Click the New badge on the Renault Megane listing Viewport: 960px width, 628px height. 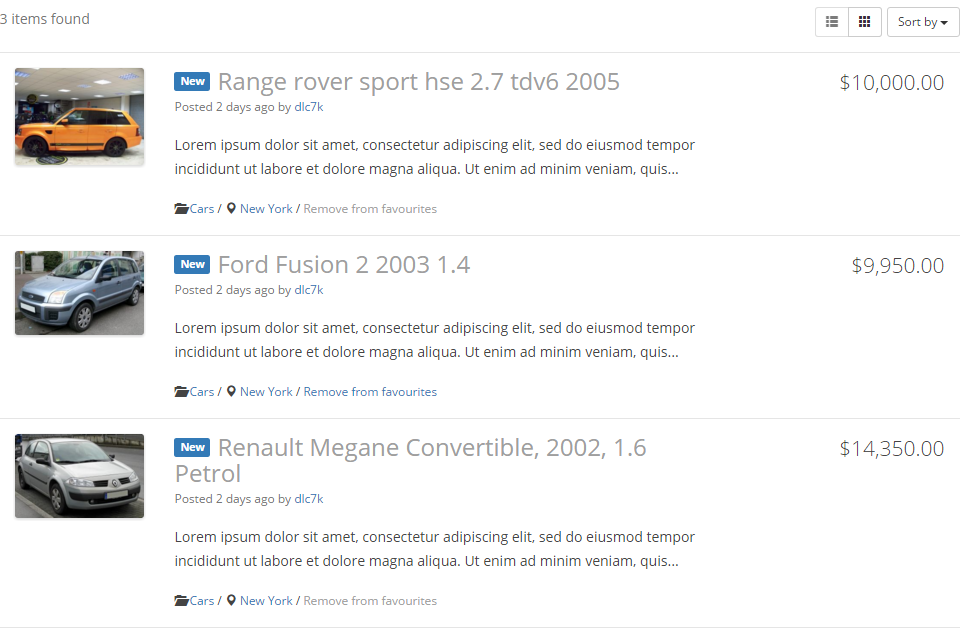[191, 447]
